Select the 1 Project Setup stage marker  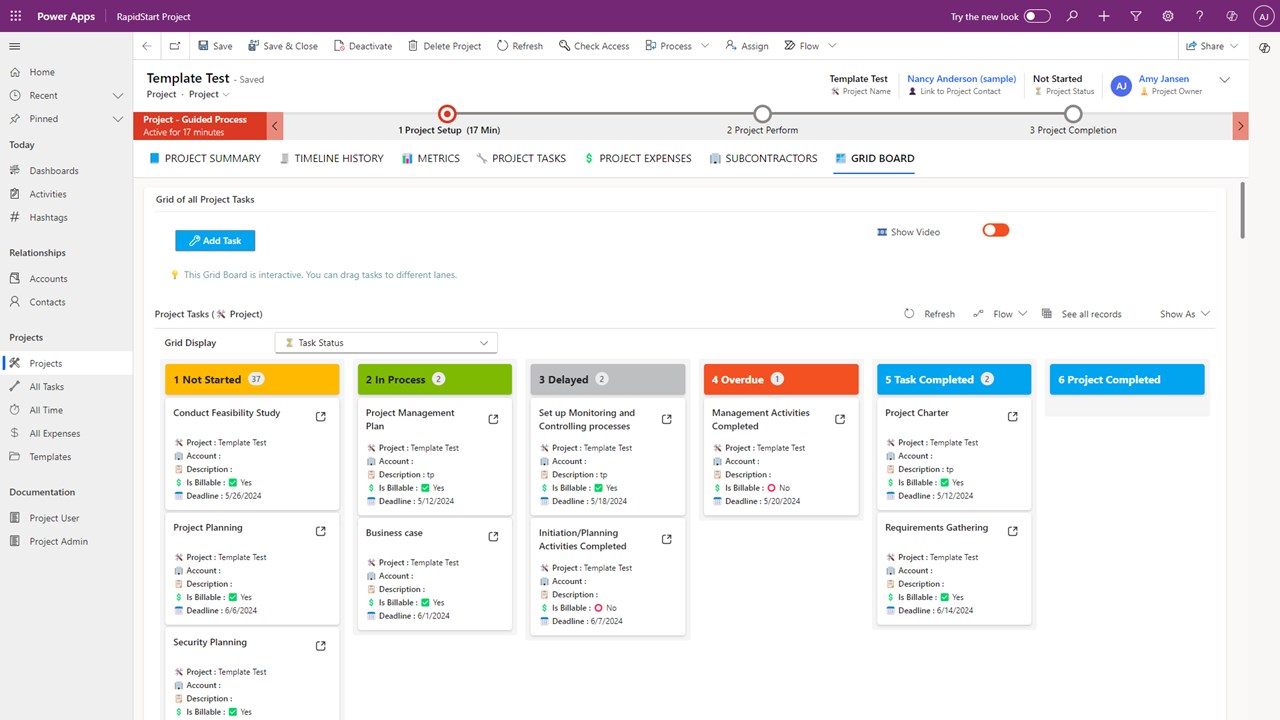point(447,114)
